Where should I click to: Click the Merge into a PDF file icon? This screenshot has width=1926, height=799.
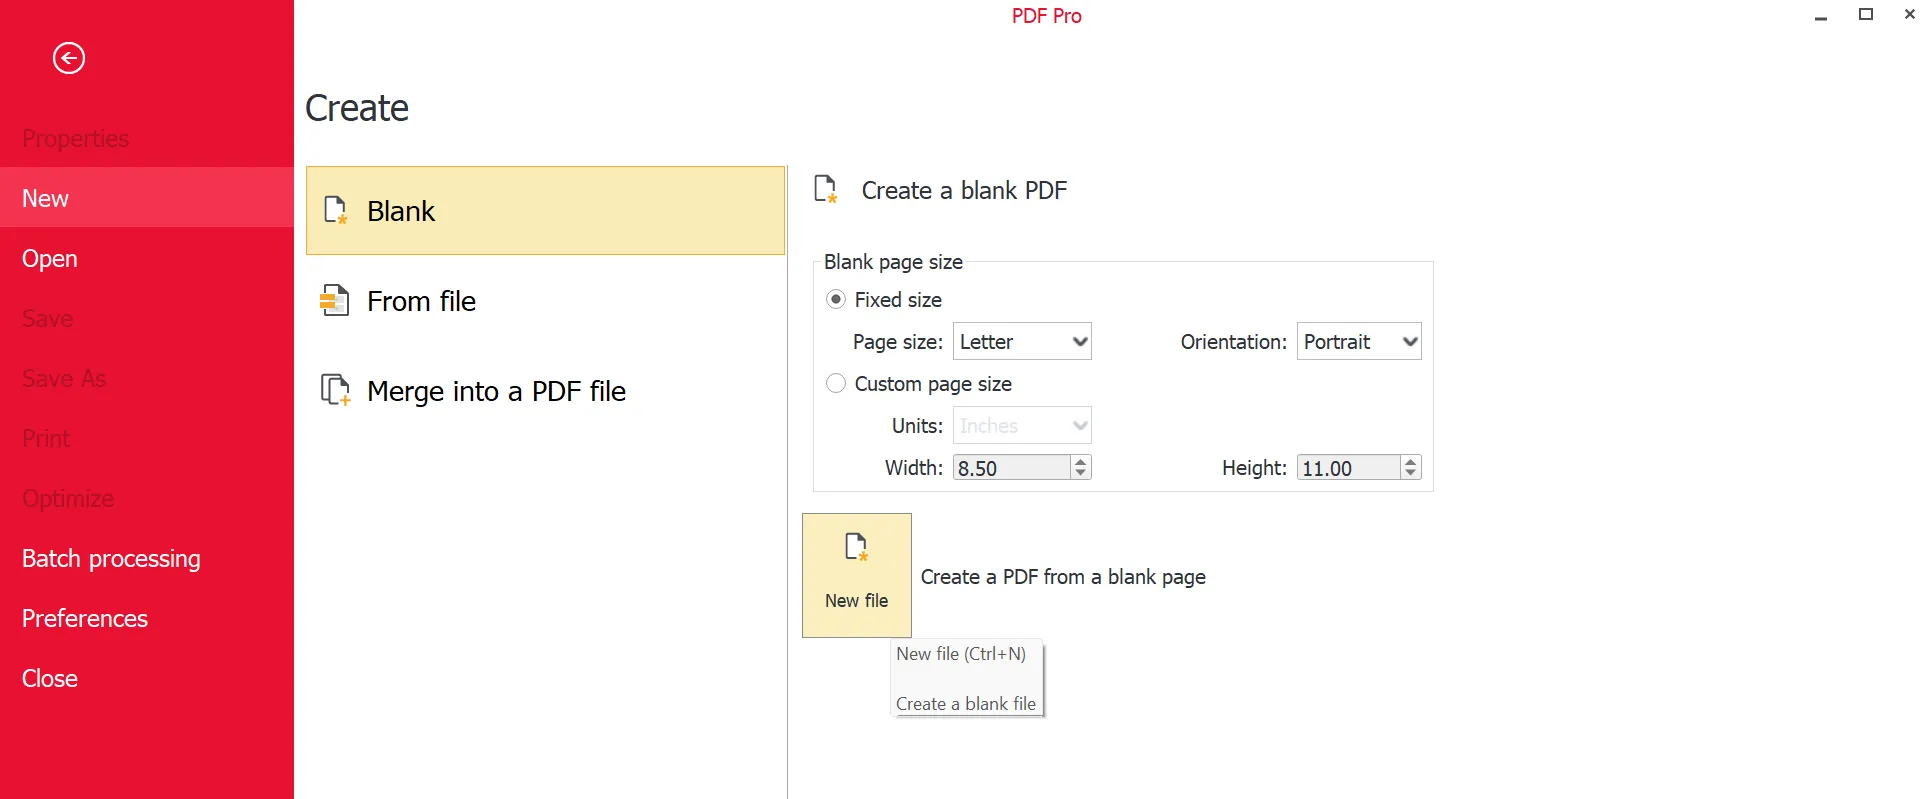point(335,390)
